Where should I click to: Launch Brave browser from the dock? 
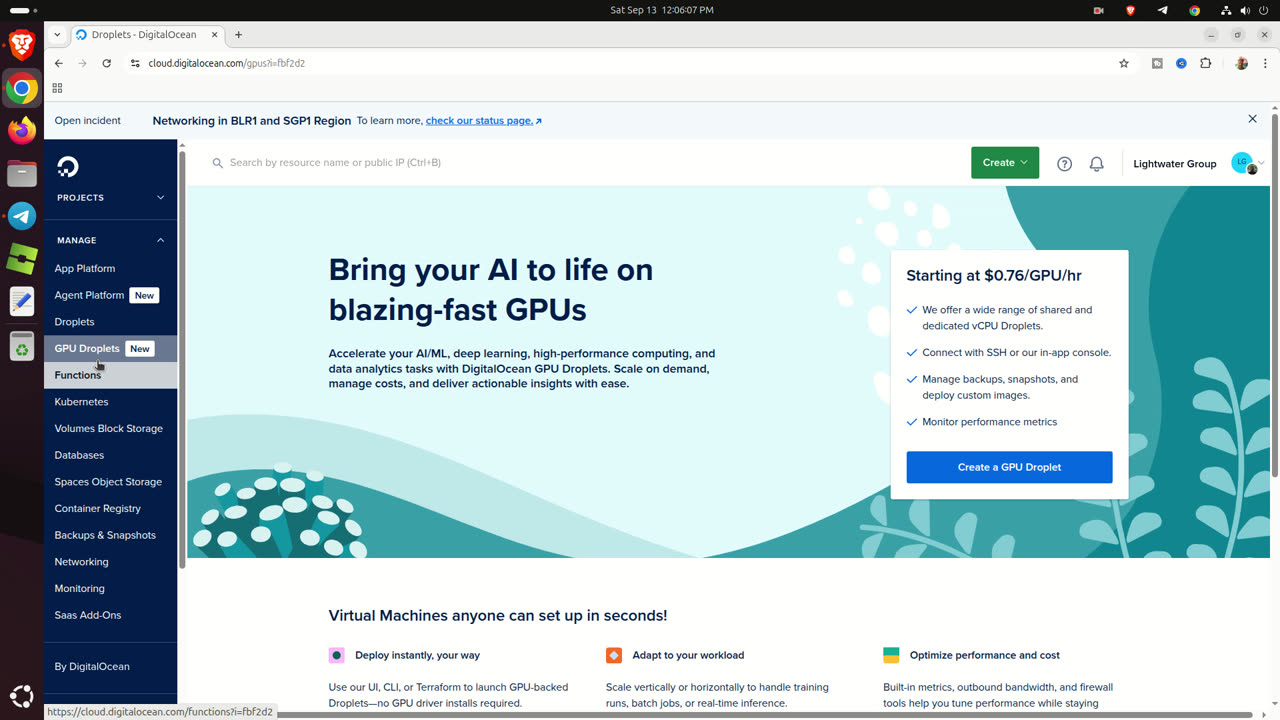(x=22, y=44)
